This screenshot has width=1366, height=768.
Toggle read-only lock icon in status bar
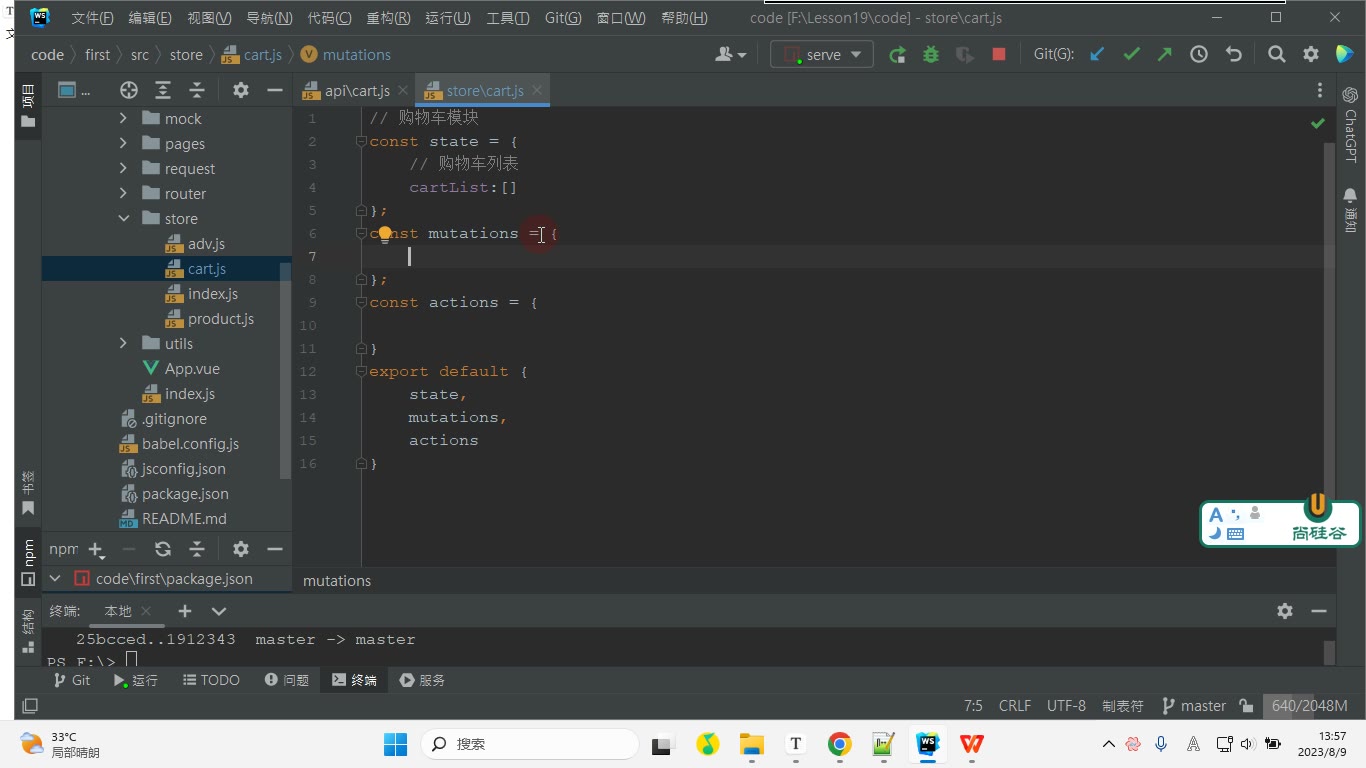click(x=1246, y=706)
